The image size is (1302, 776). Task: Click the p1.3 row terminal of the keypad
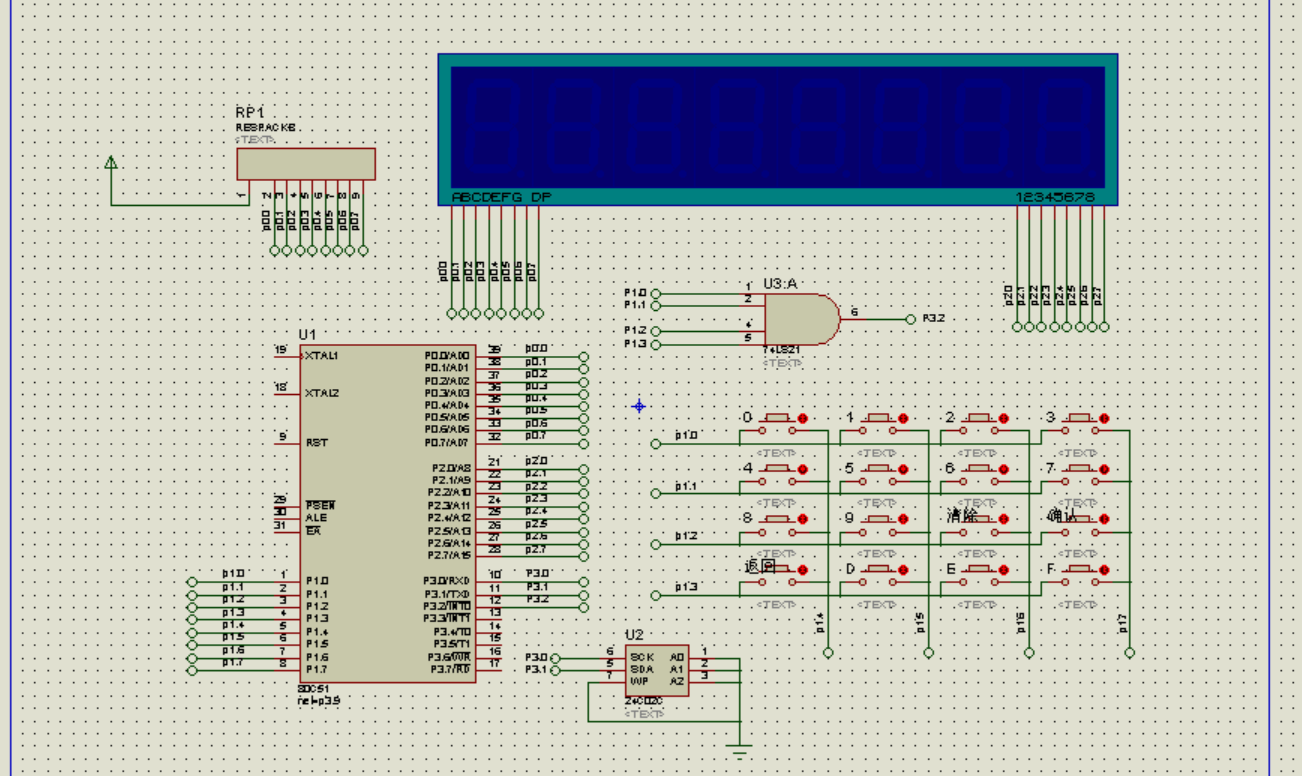(x=656, y=595)
